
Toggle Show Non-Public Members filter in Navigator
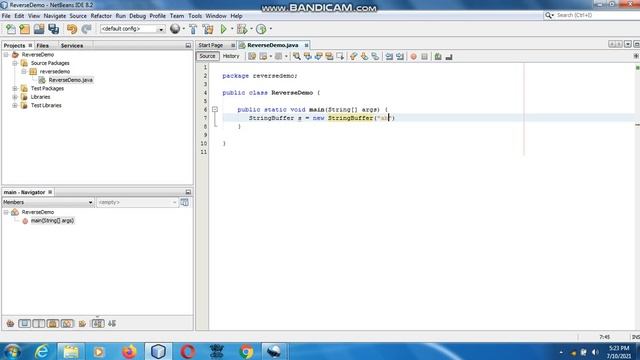click(53, 324)
